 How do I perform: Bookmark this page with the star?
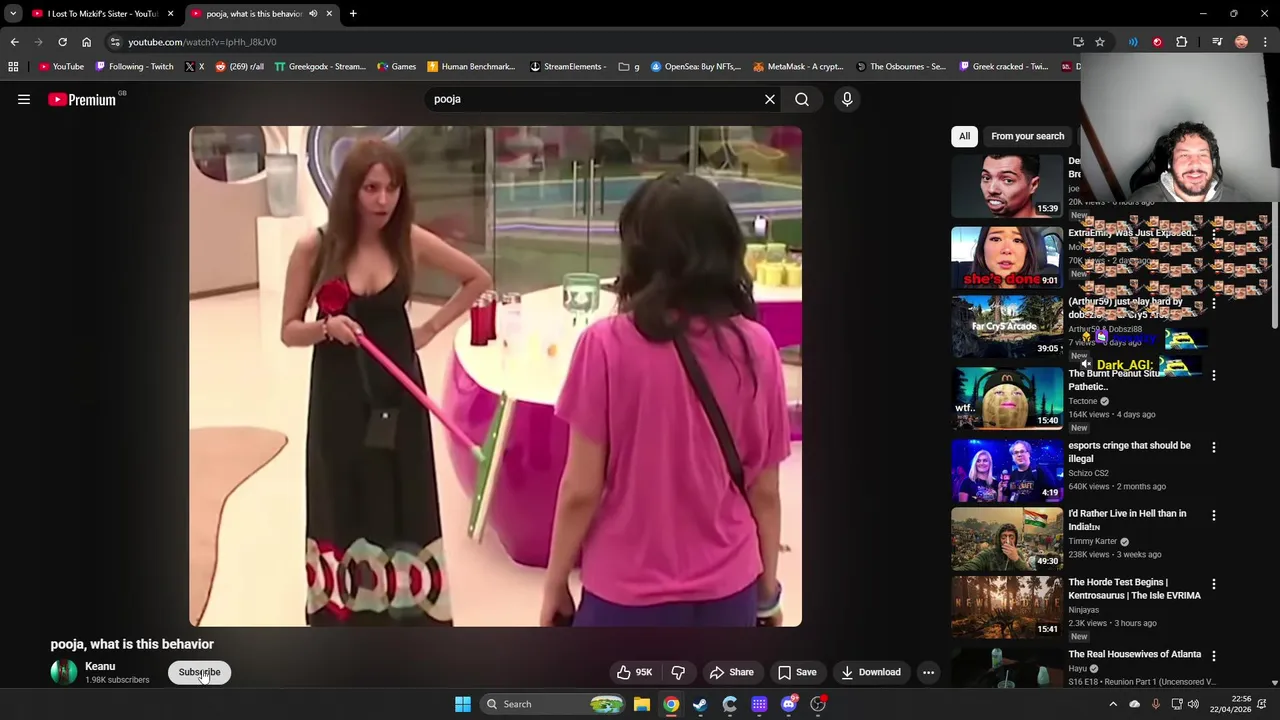[x=1100, y=42]
